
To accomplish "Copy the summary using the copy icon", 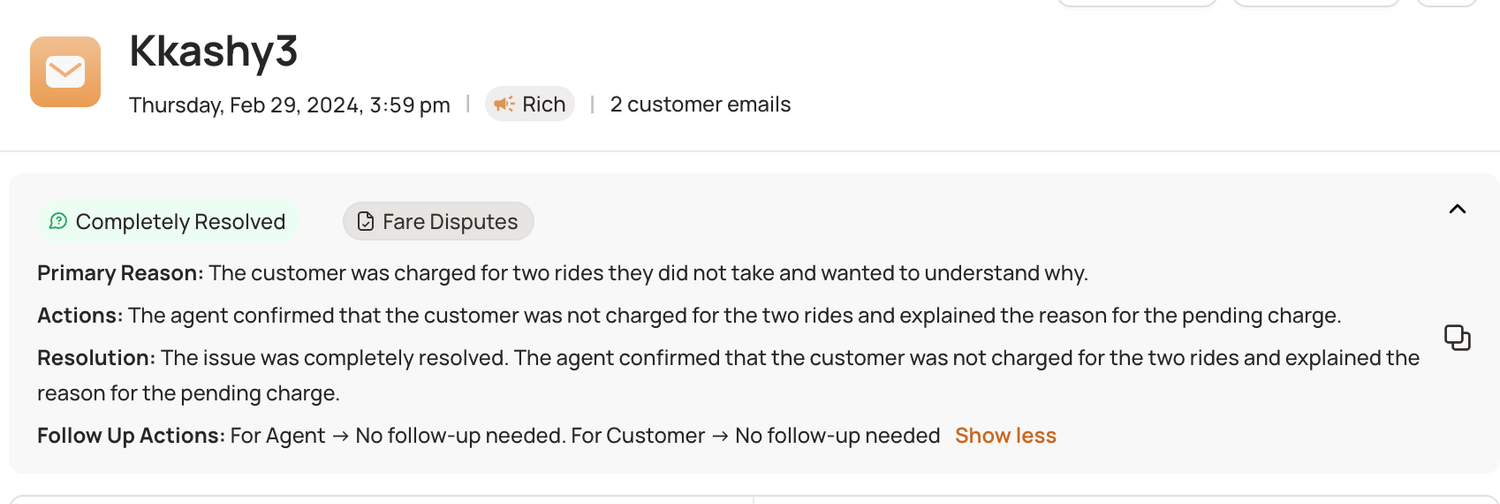I will (x=1457, y=338).
